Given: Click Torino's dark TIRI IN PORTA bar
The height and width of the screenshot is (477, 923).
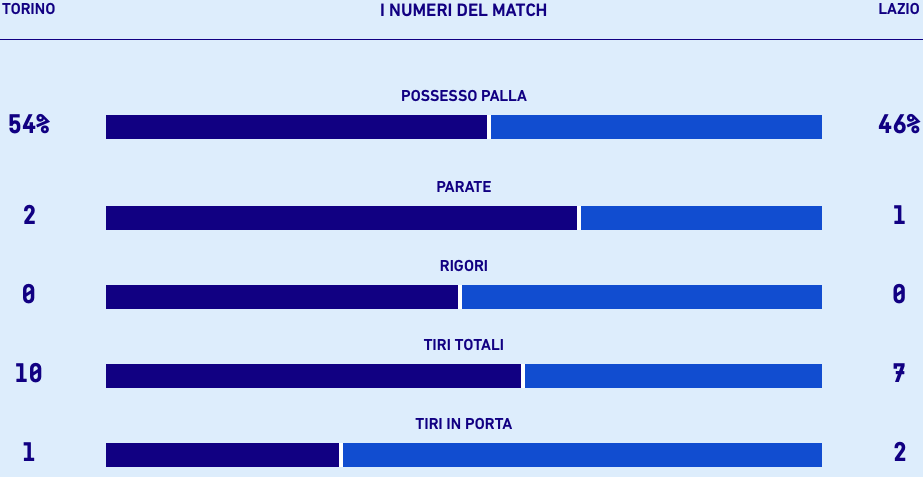Looking at the screenshot, I should [222, 455].
